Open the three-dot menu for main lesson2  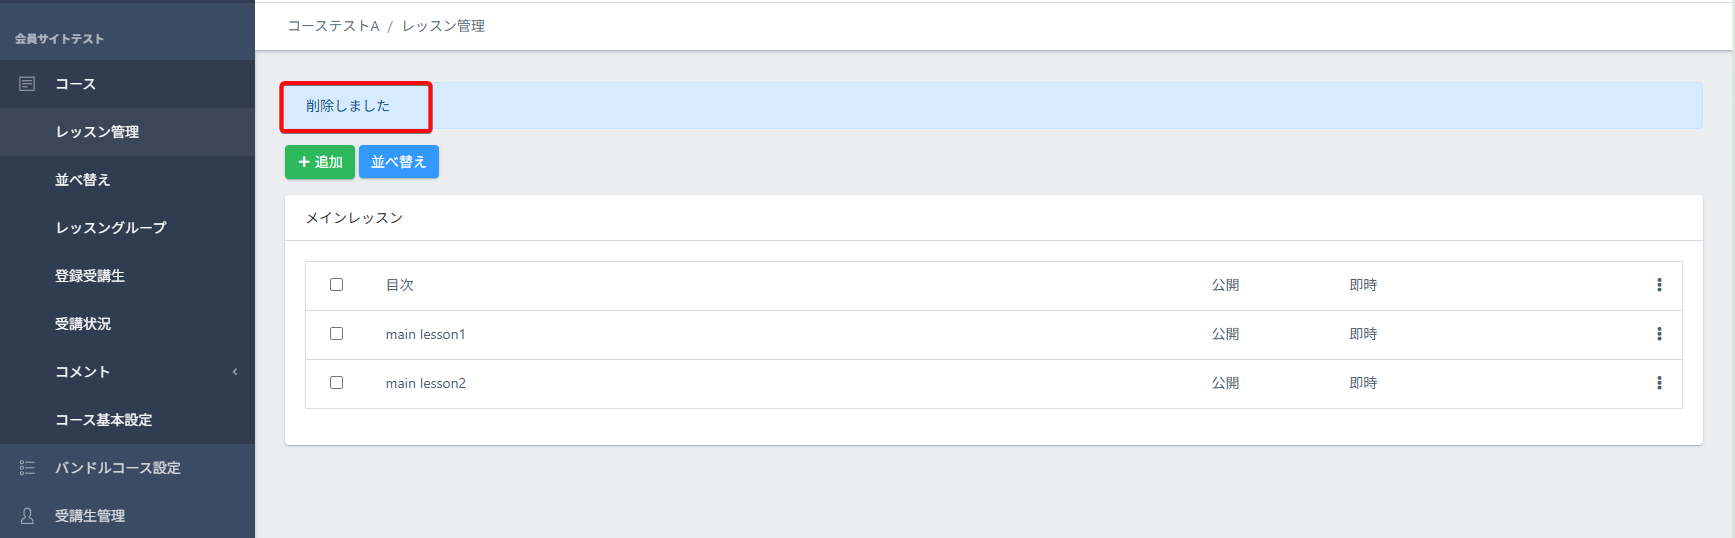click(x=1659, y=383)
